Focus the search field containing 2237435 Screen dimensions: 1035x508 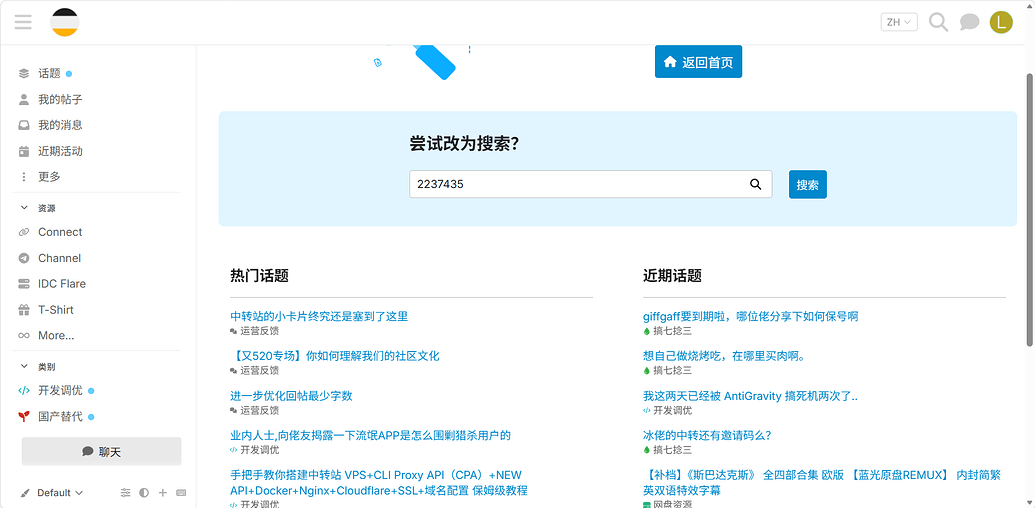pyautogui.click(x=591, y=184)
